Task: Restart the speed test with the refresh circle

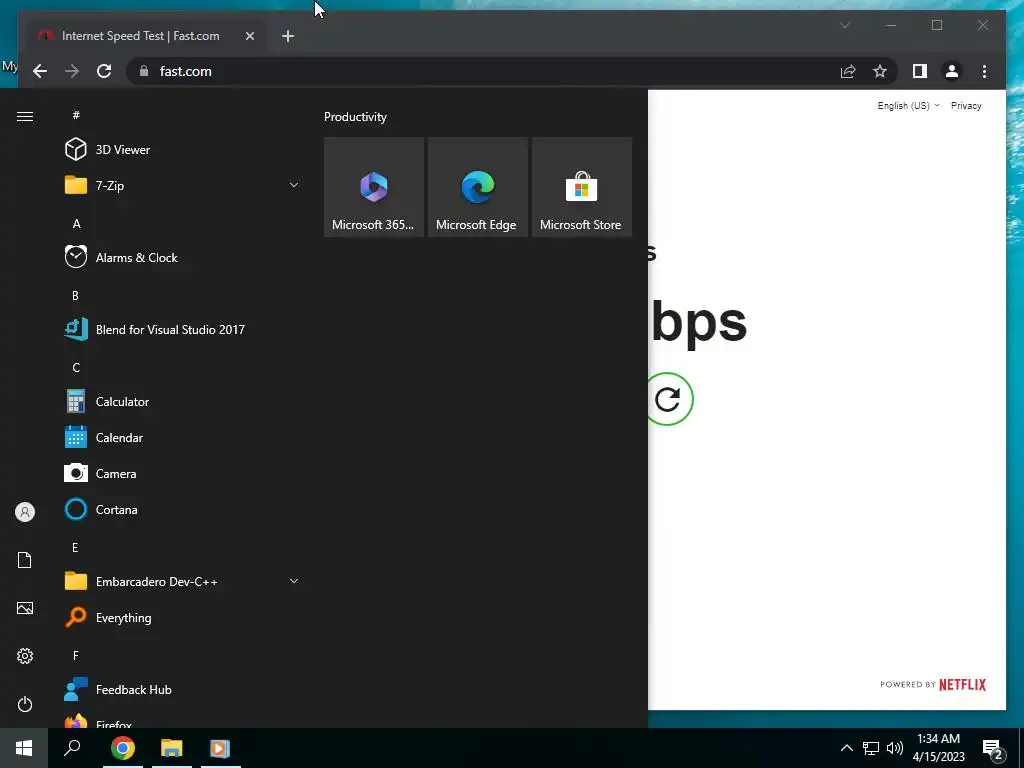Action: [667, 399]
